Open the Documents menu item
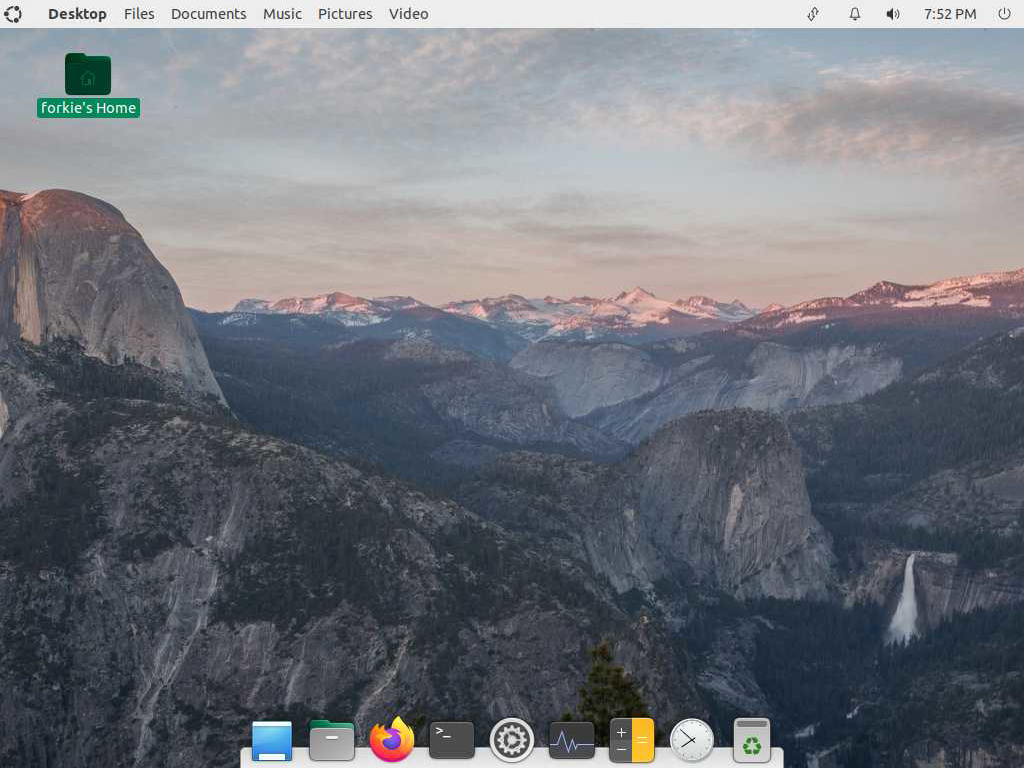 click(208, 14)
